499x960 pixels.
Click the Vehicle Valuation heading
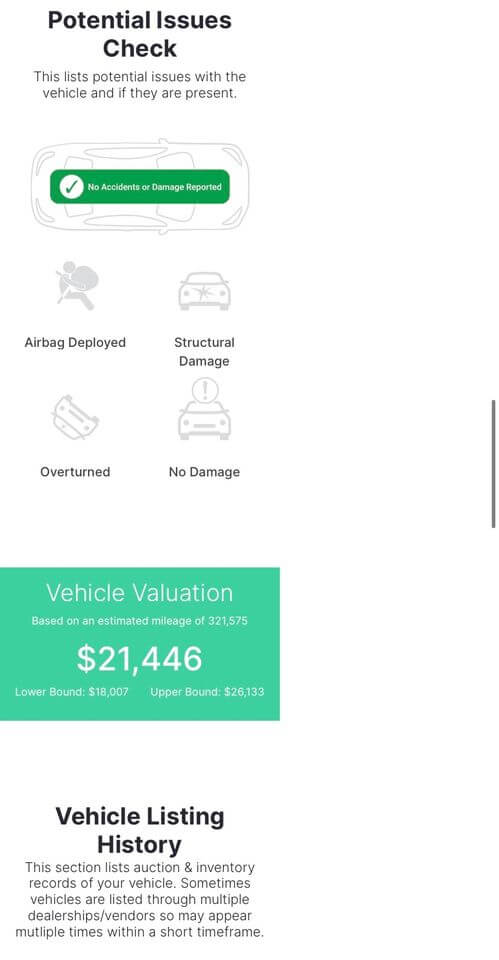pos(140,593)
